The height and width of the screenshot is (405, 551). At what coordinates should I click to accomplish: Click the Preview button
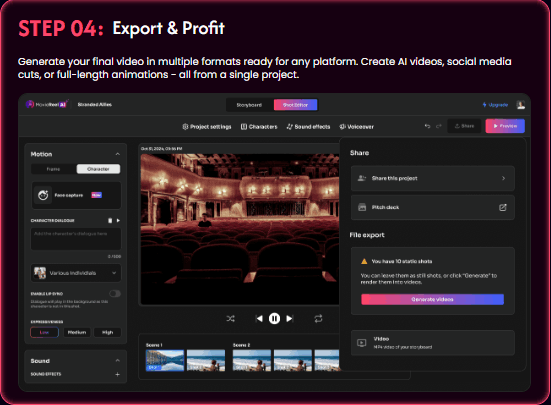[x=505, y=126]
